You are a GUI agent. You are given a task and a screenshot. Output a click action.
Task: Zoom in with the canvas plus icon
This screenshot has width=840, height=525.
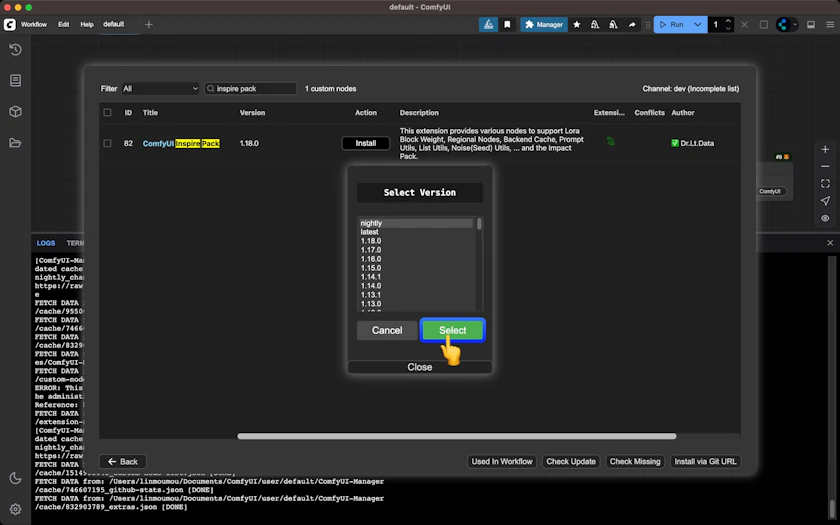[x=825, y=149]
